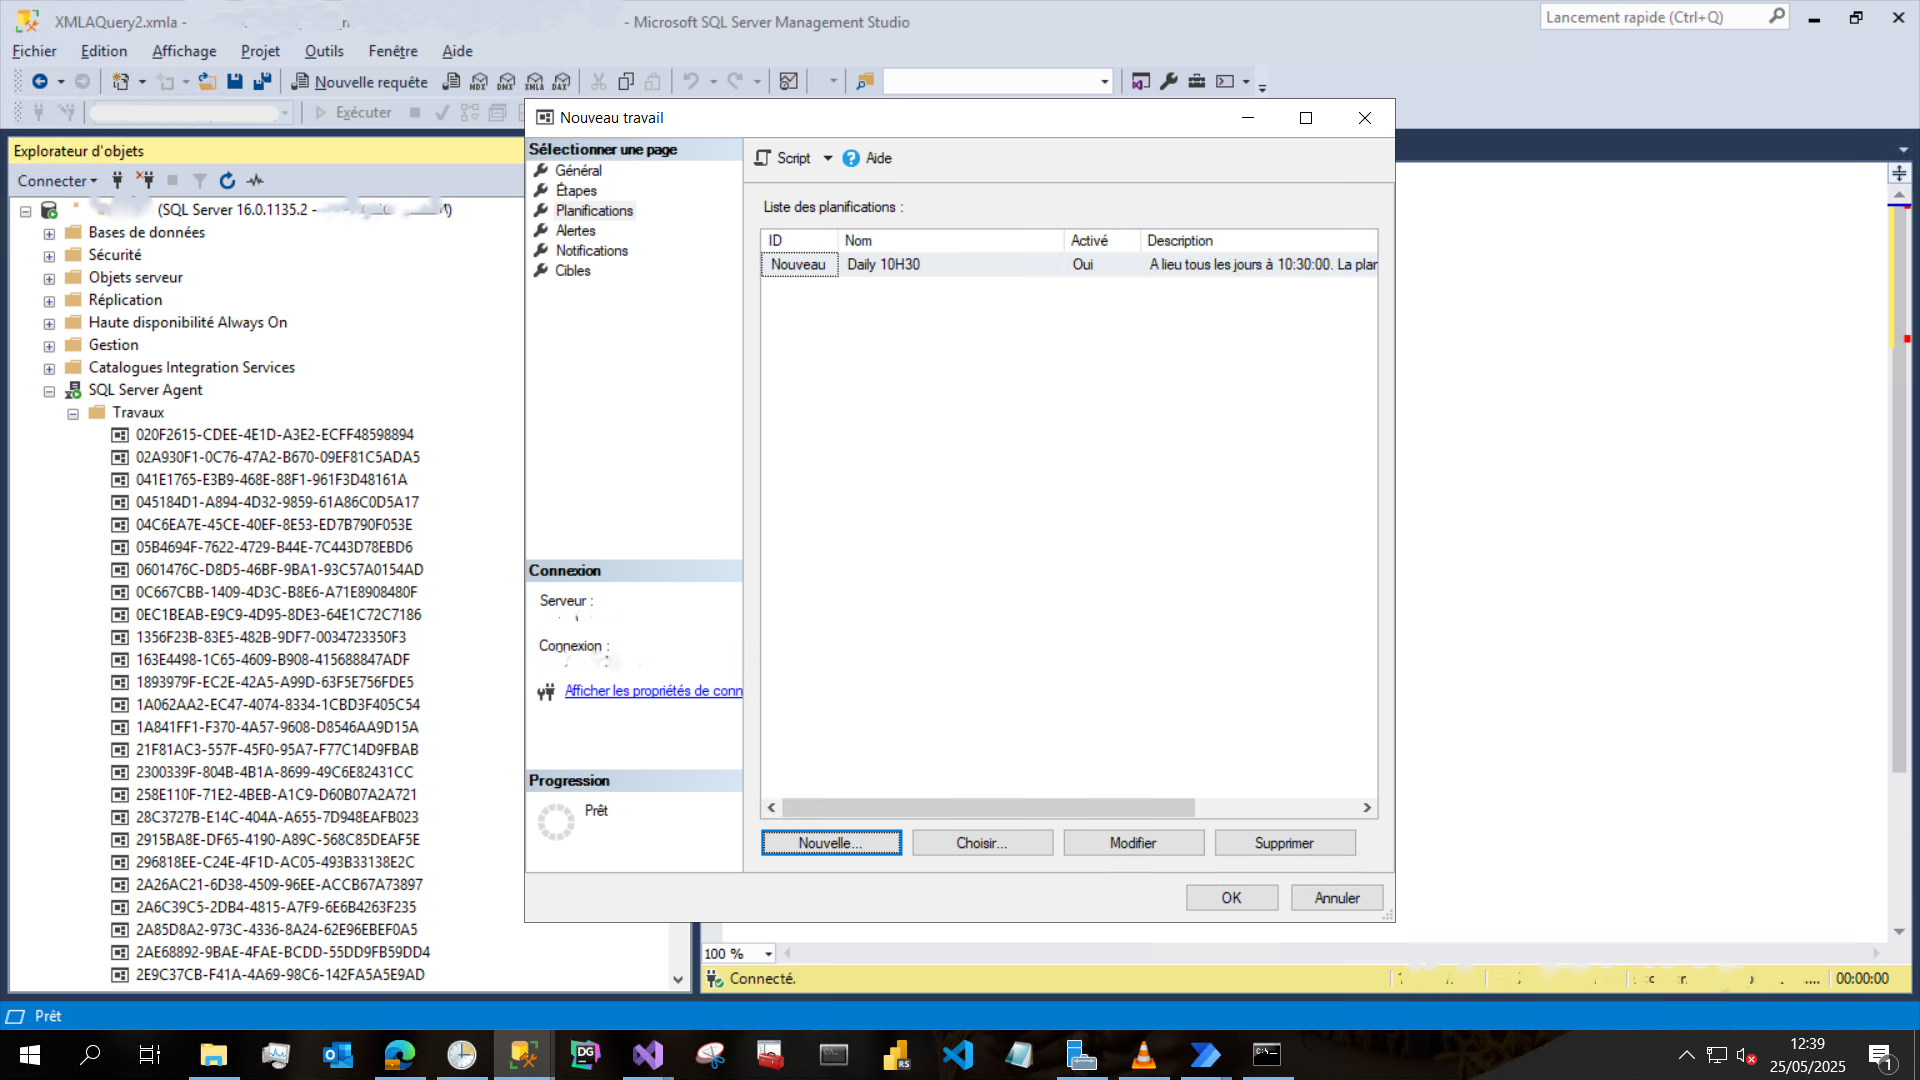
Task: Expand the Sécurité node
Action: click(49, 256)
